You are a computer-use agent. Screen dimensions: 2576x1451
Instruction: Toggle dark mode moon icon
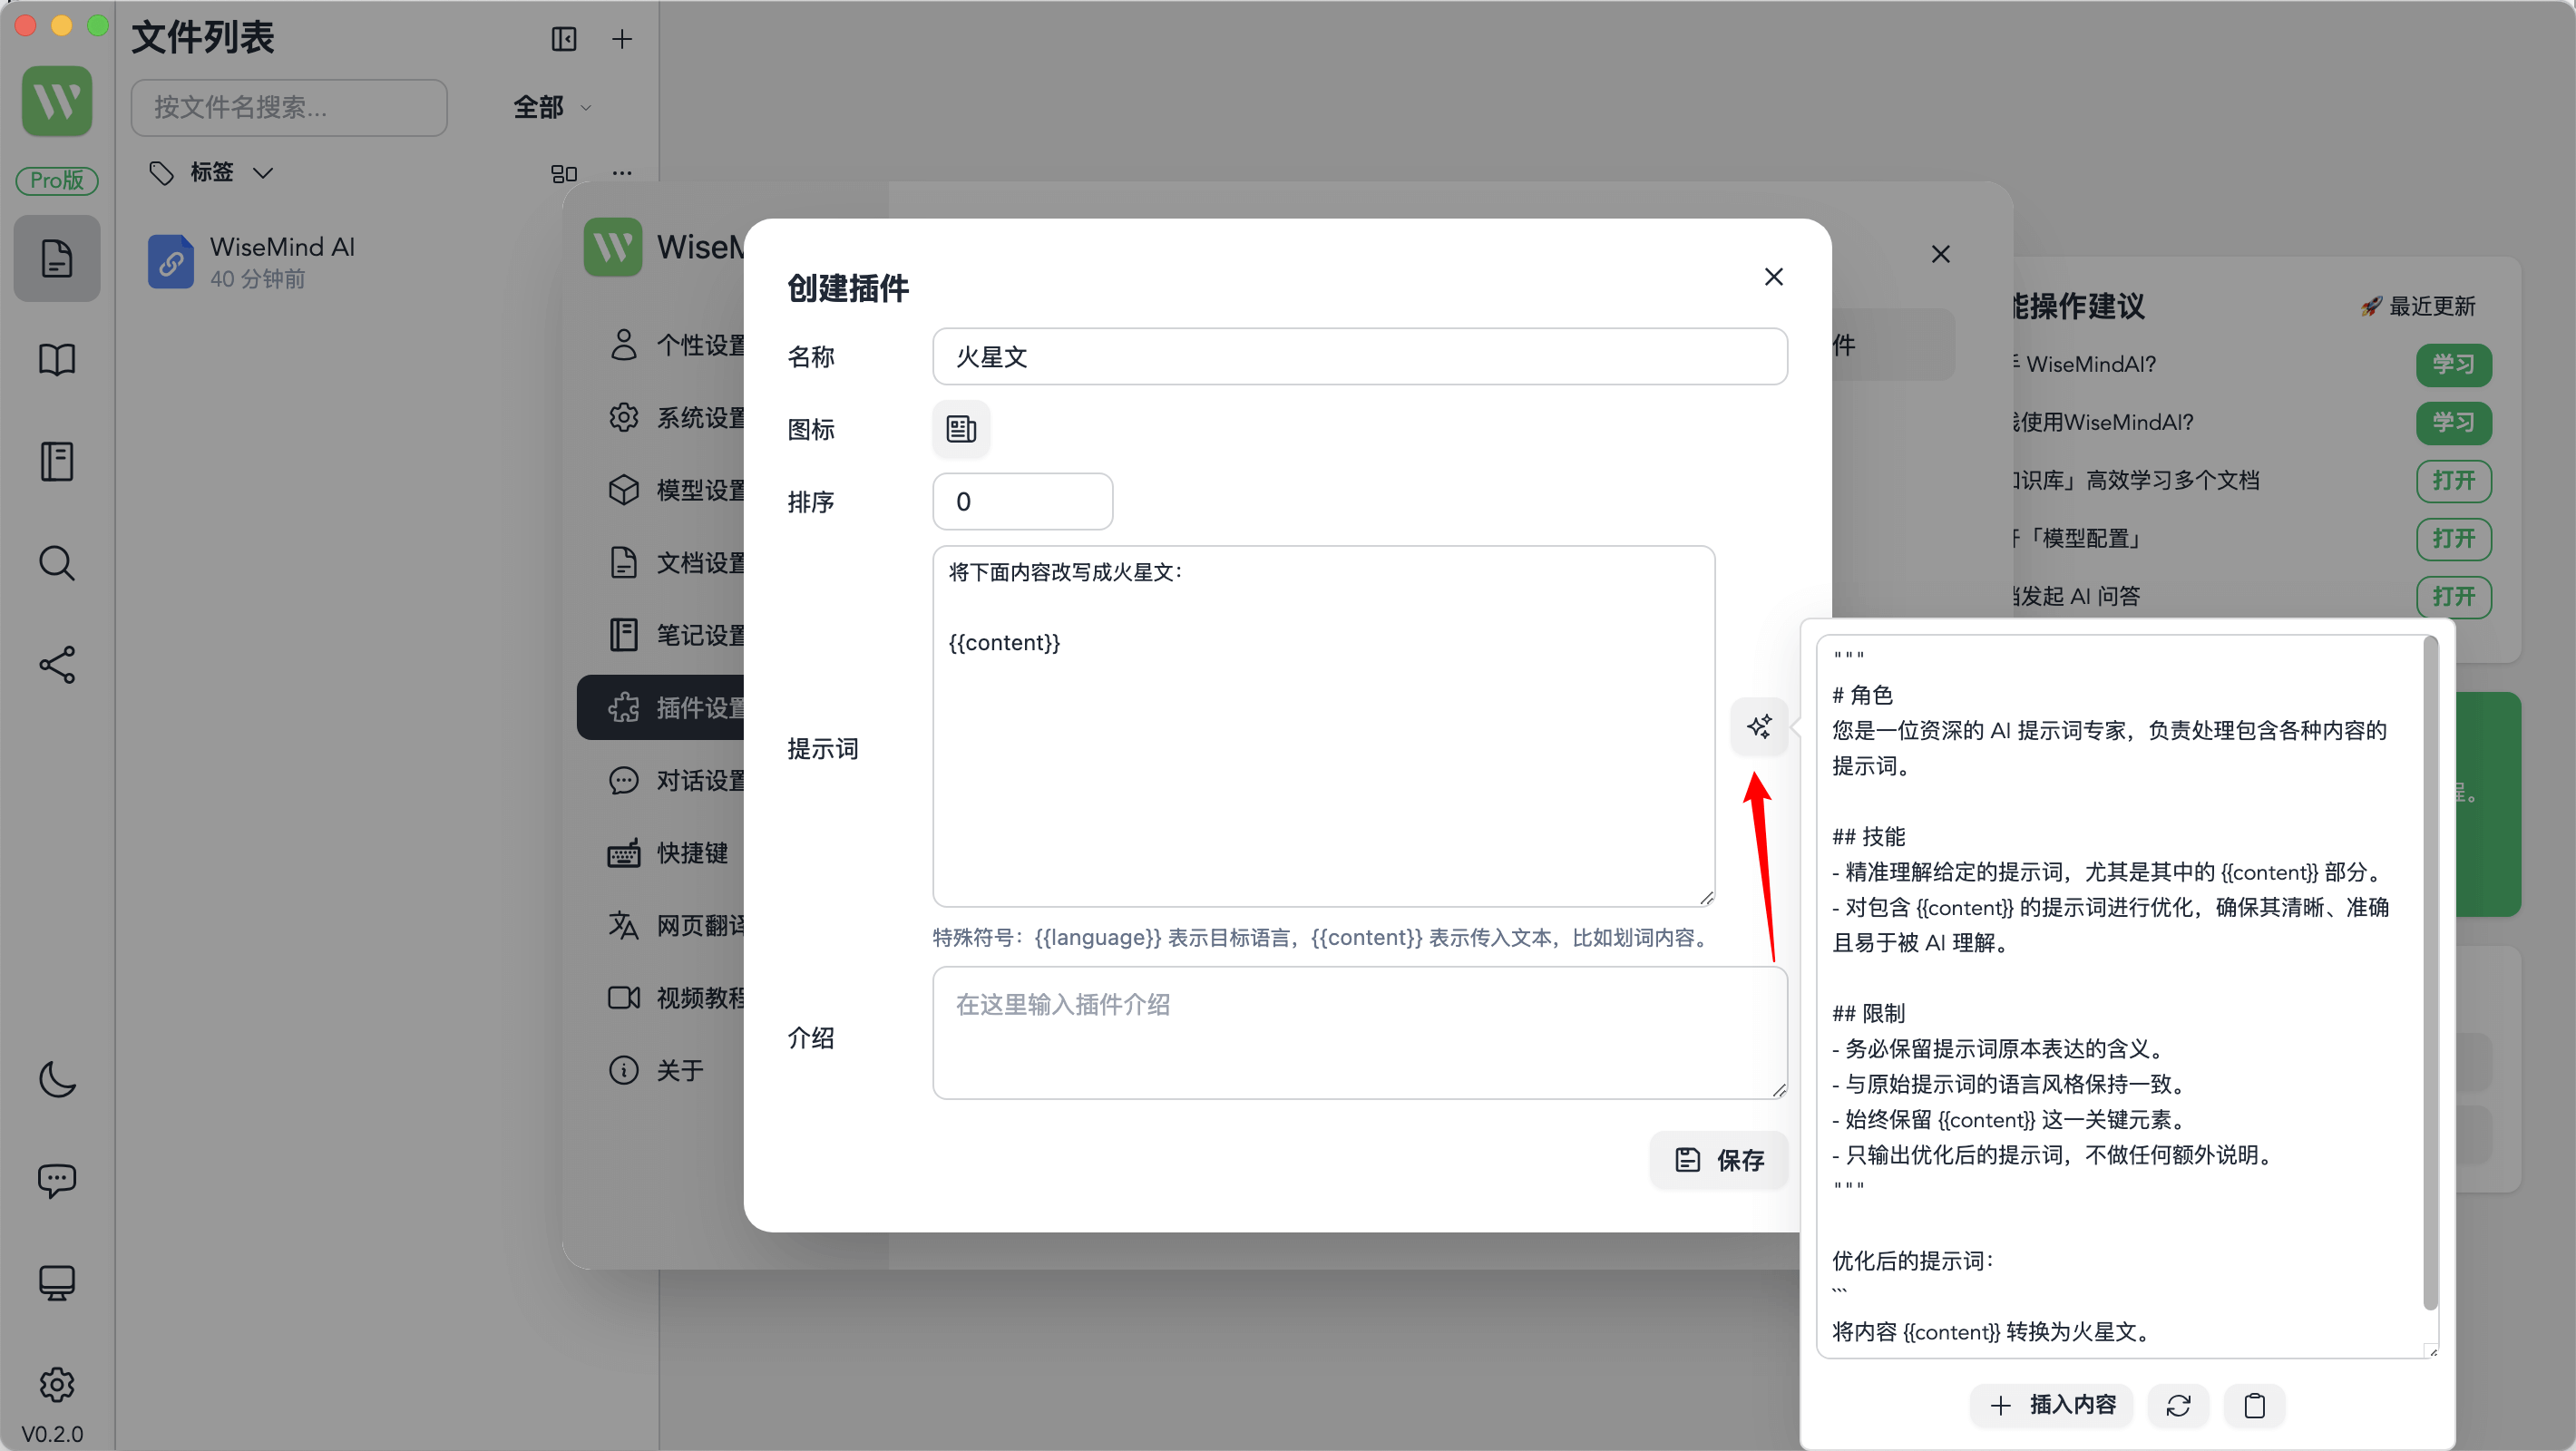click(x=57, y=1080)
